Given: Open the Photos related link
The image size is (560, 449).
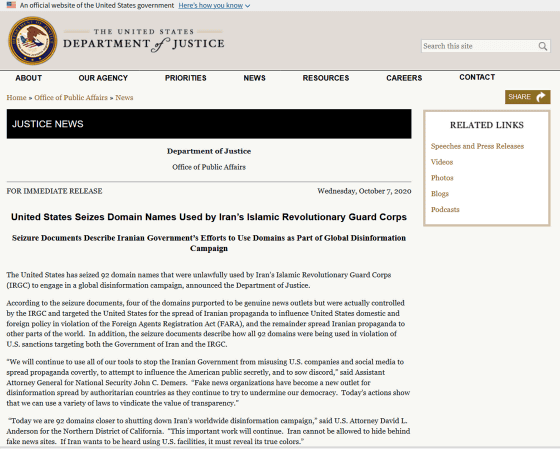Looking at the screenshot, I should click(x=442, y=178).
